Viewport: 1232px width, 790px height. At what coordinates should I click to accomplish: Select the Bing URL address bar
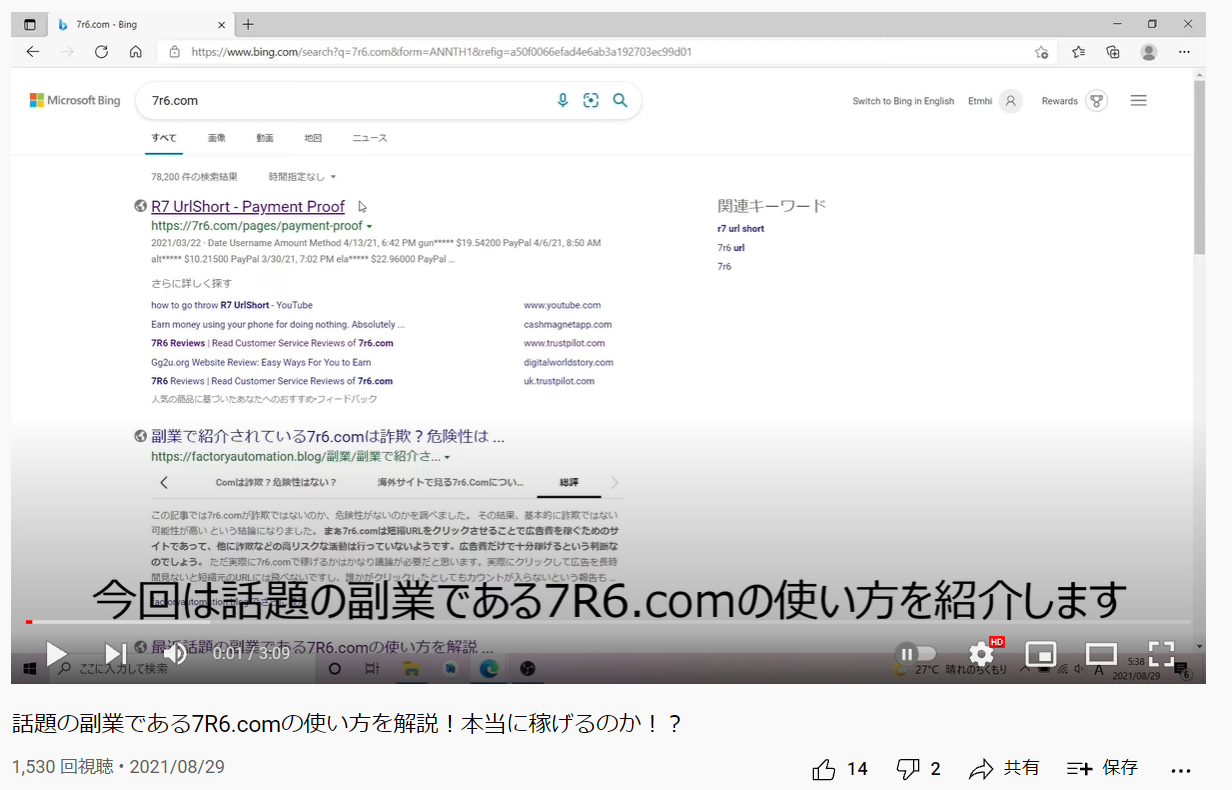[607, 52]
